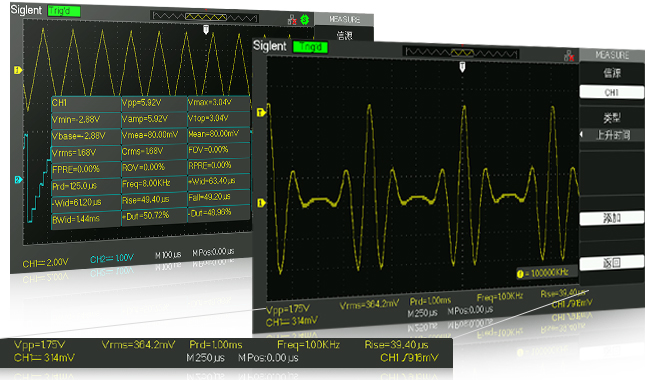This screenshot has width=650, height=380.
Task: Click the trigger position marker on left scope
Action: pos(206,29)
